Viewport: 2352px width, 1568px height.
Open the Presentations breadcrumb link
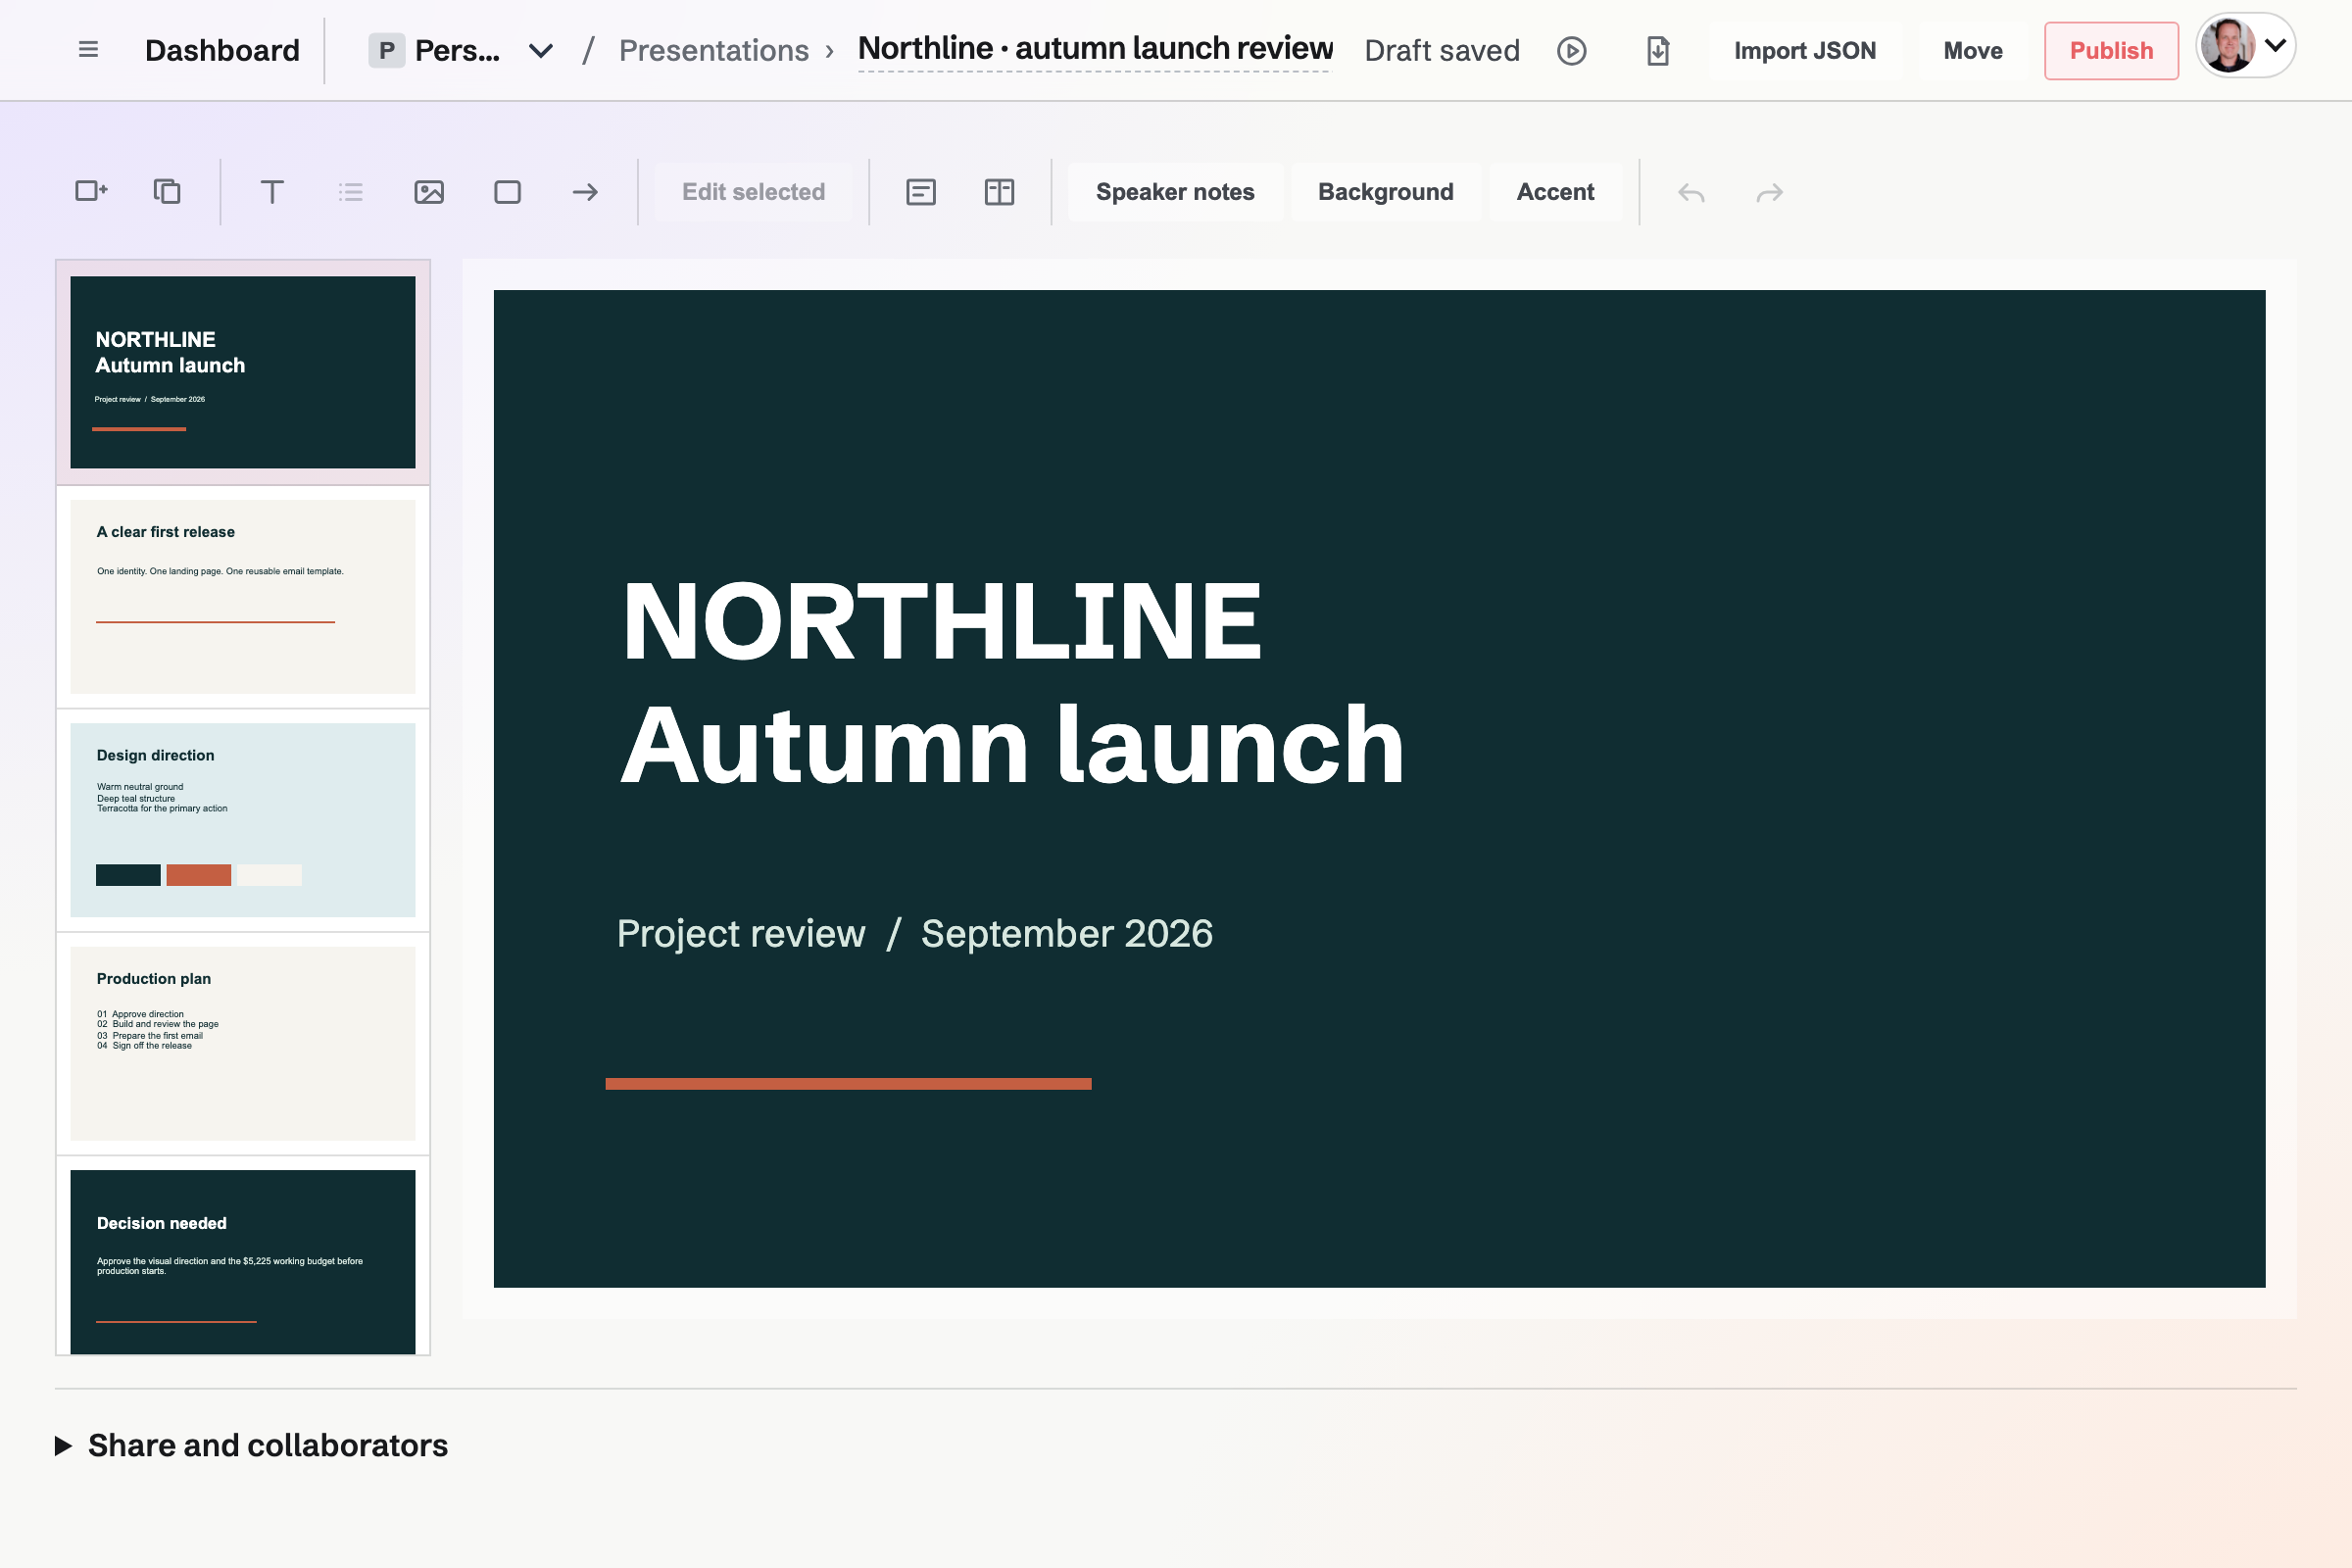coord(714,50)
